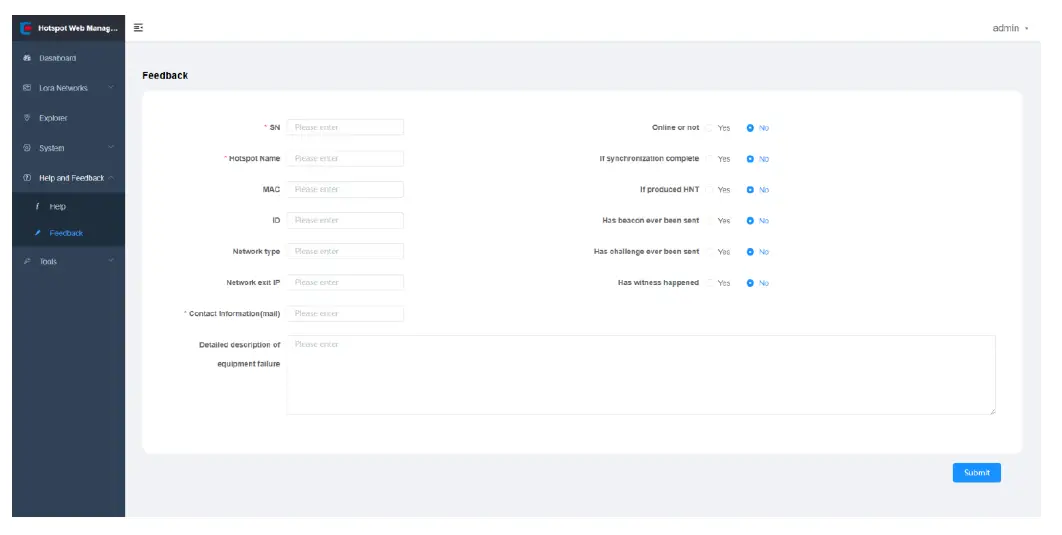
Task: Select Yes for Has witness happened
Action: [x=708, y=283]
